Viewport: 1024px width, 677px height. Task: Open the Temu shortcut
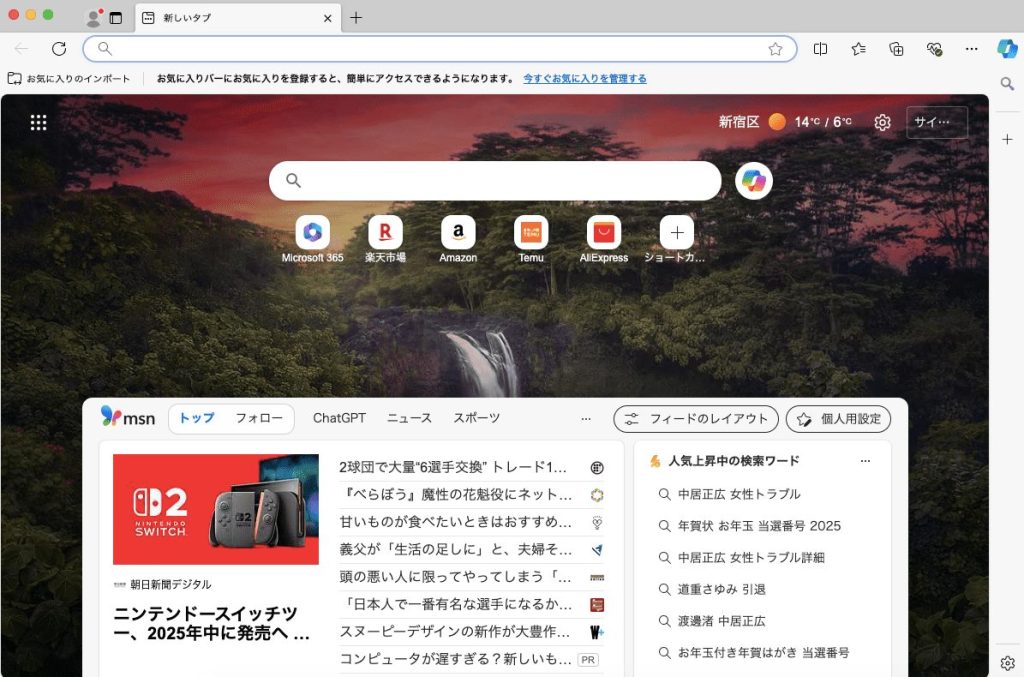pos(530,232)
